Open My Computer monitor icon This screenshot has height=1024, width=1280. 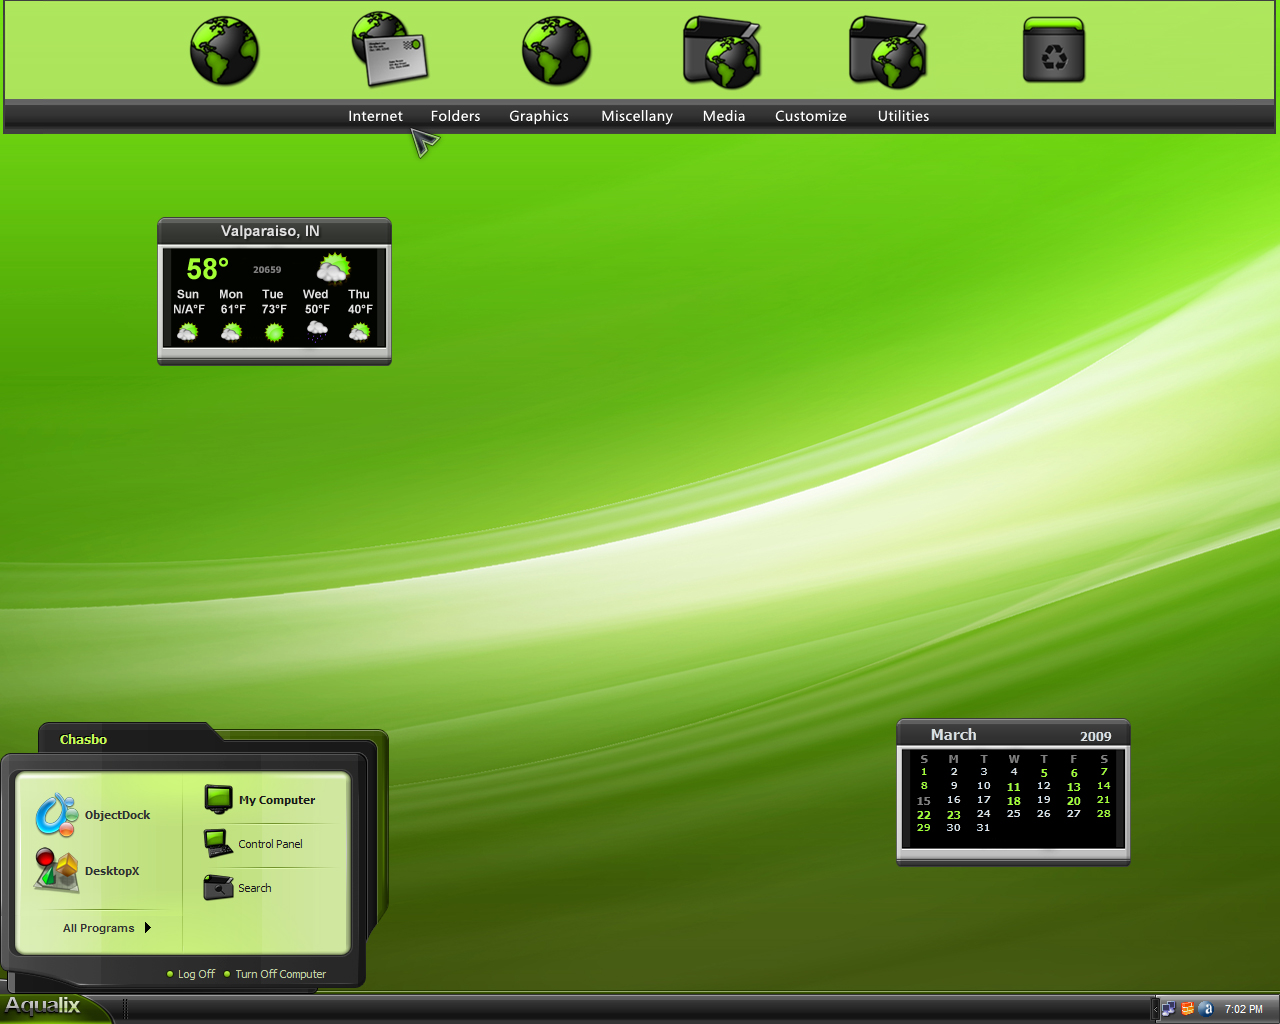pos(219,799)
